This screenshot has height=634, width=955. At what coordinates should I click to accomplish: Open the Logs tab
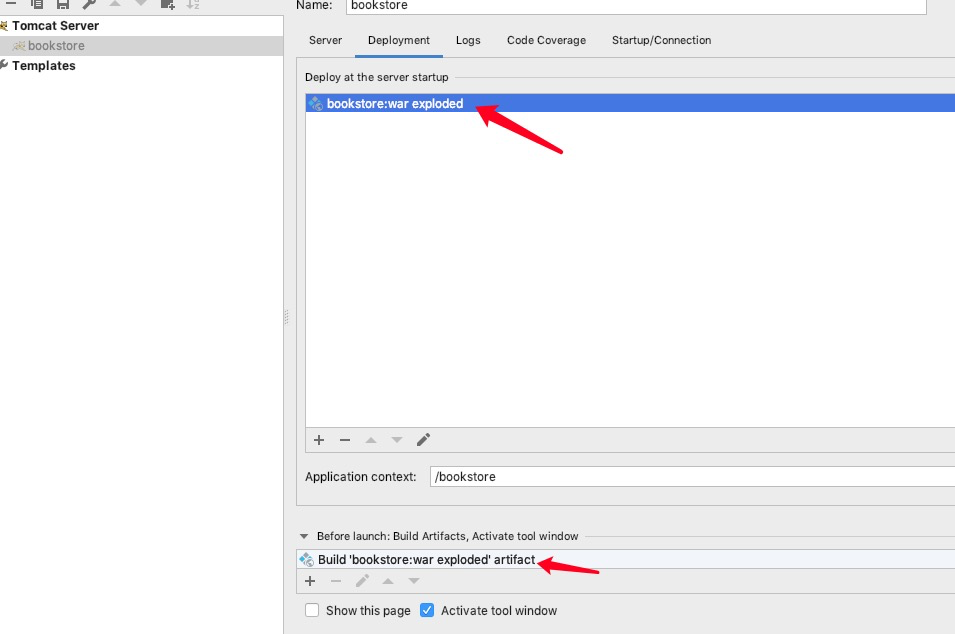[468, 40]
